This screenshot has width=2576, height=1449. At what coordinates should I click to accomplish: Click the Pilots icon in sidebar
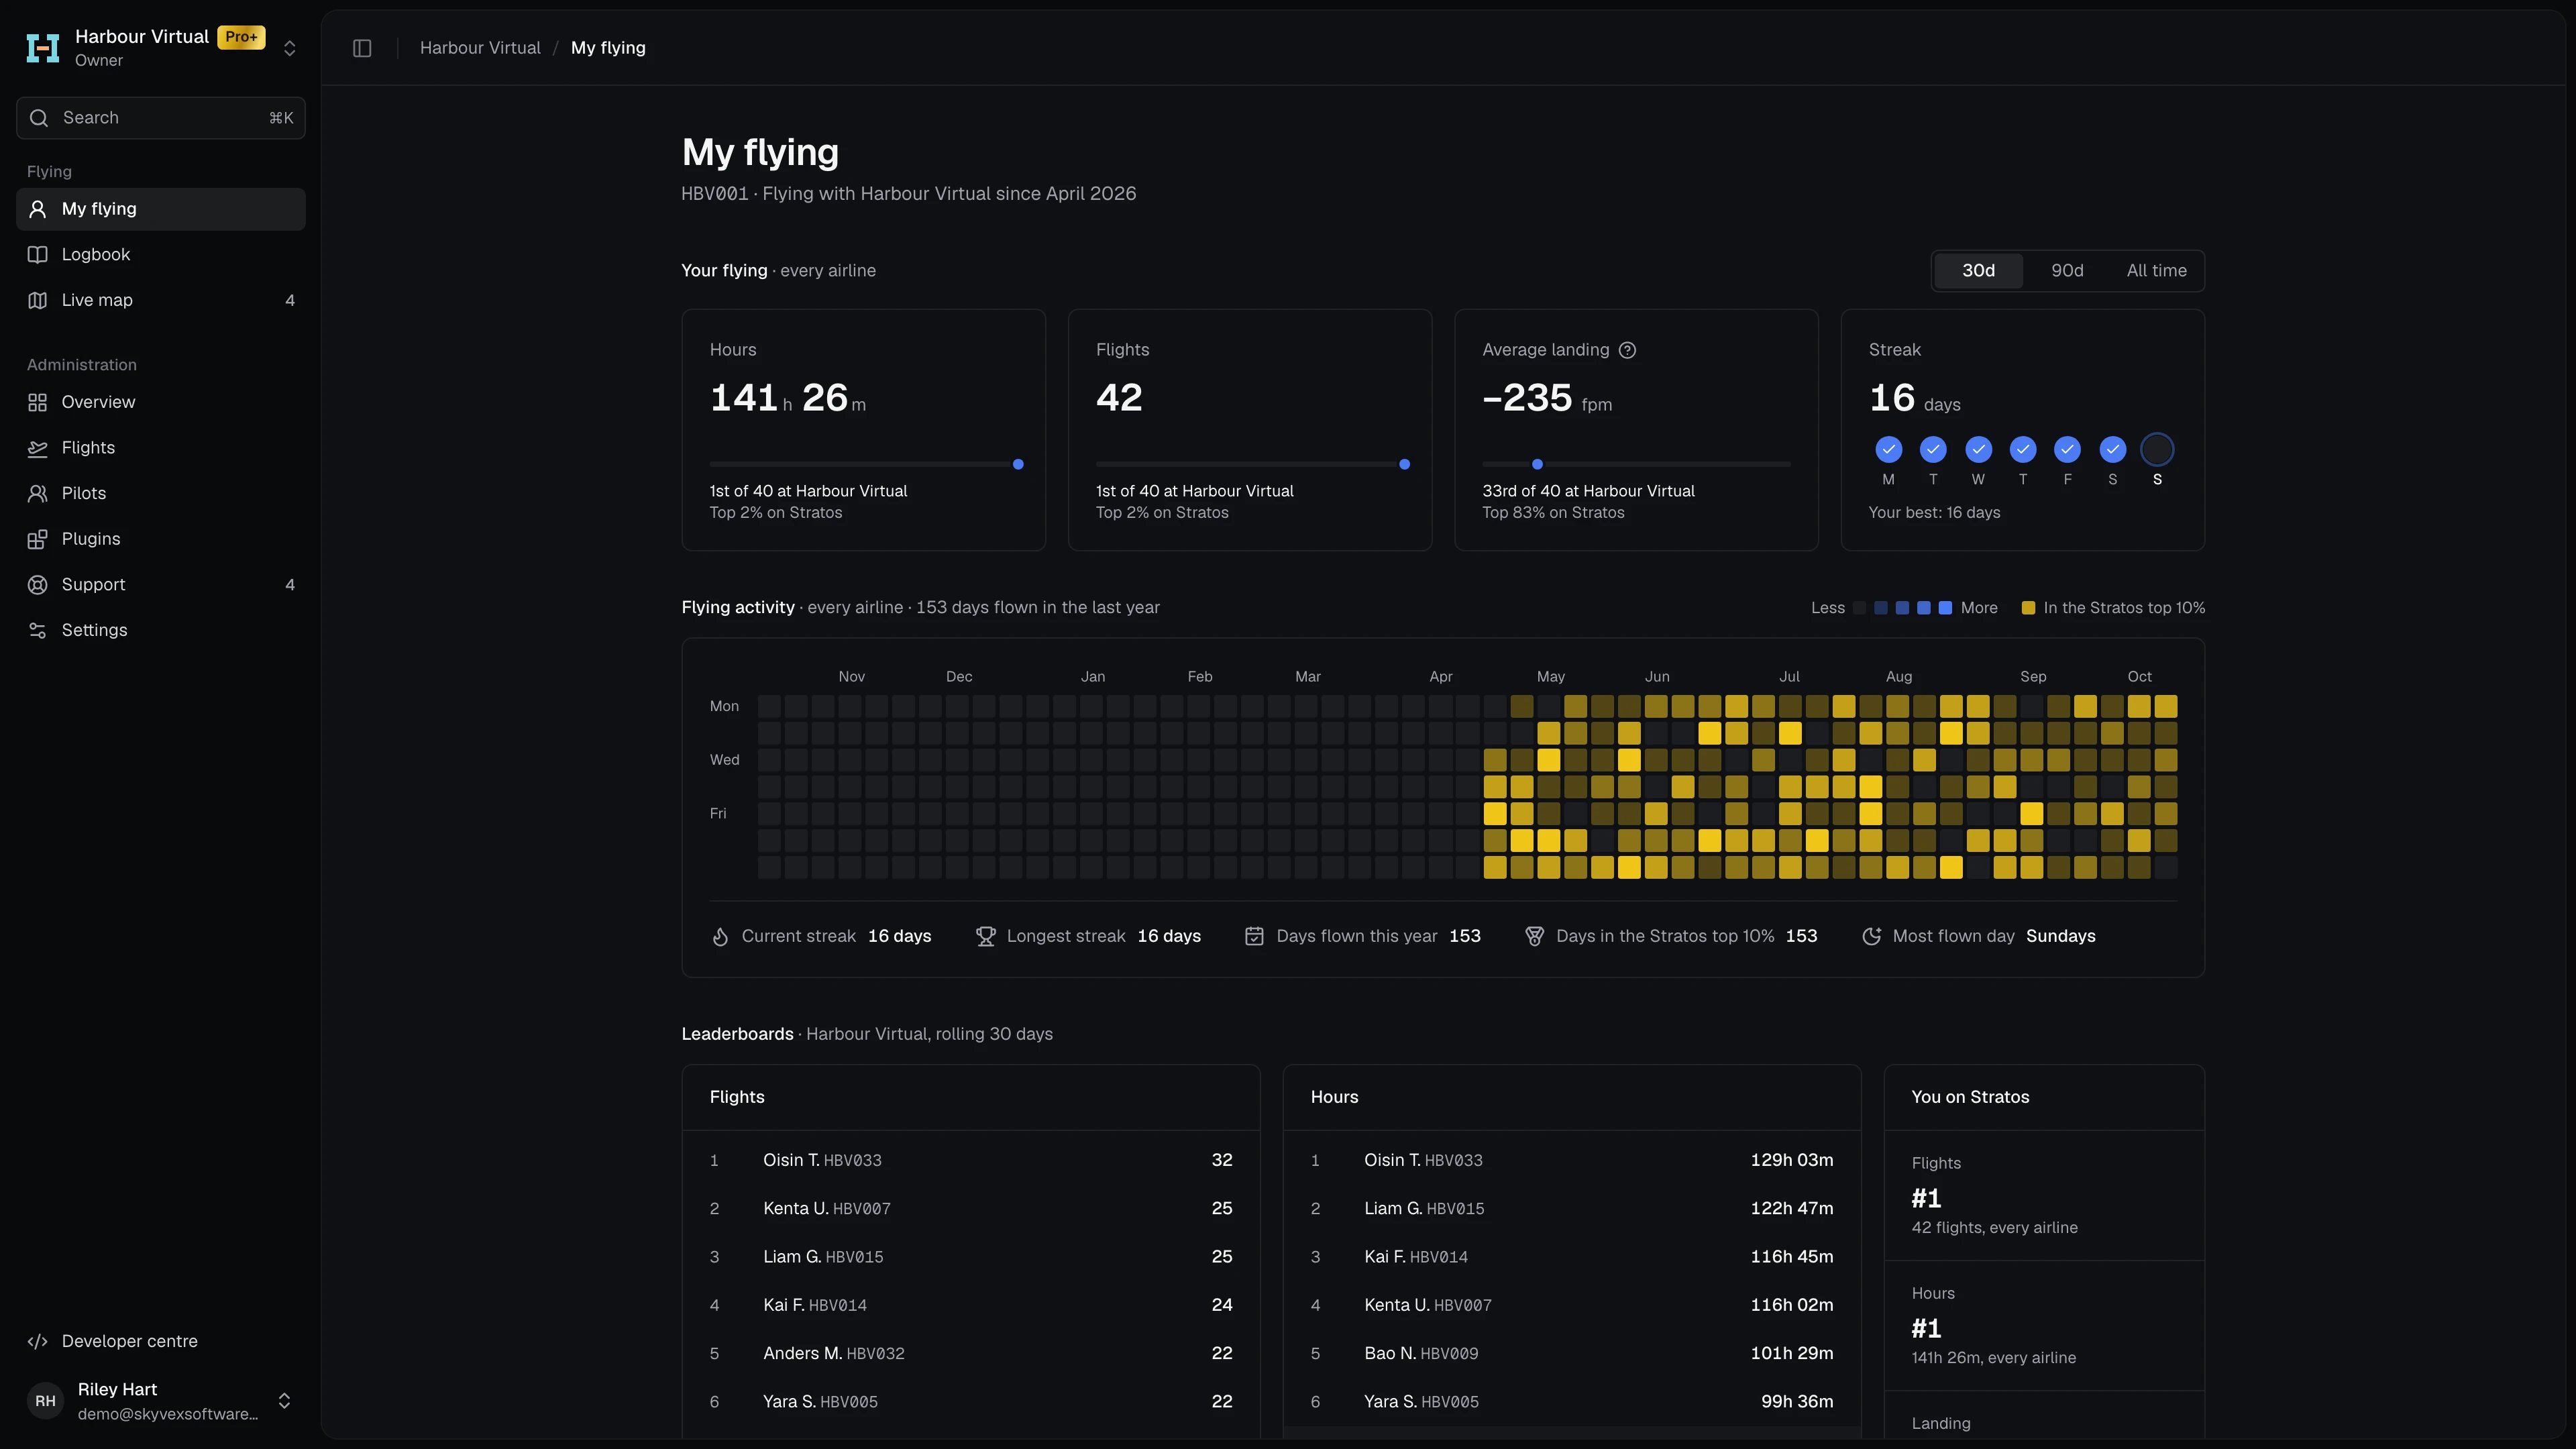click(x=38, y=493)
